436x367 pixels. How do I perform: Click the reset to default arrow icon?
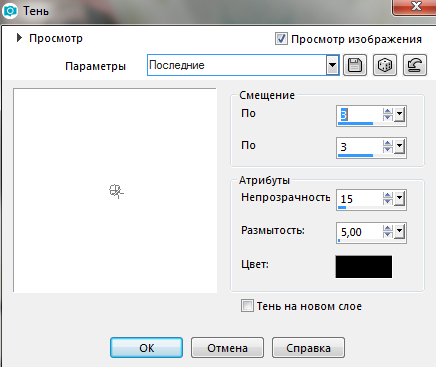tap(415, 65)
